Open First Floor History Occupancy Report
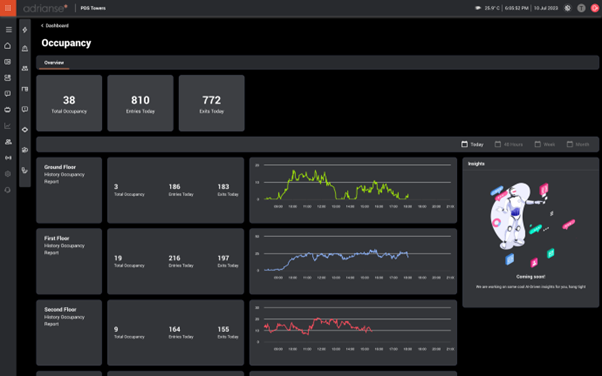This screenshot has height=376, width=602. coord(69,261)
